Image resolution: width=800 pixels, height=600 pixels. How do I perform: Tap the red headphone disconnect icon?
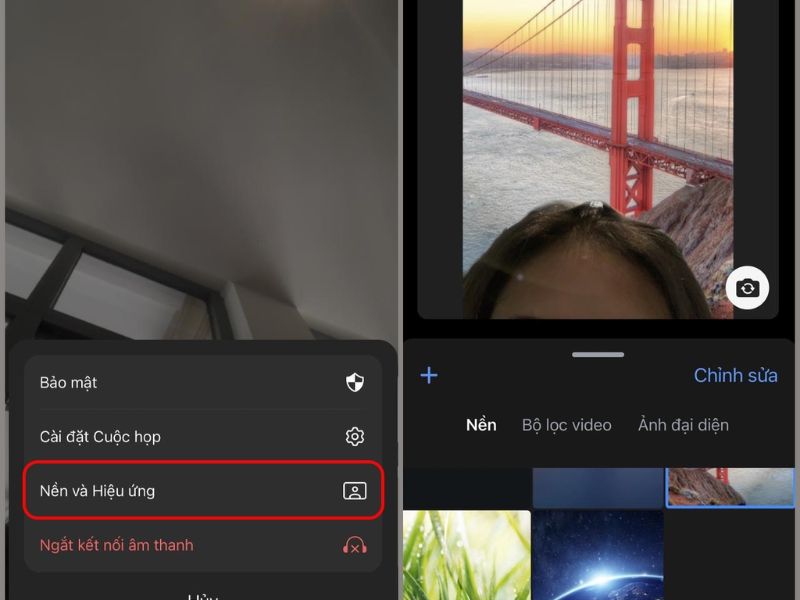[355, 545]
